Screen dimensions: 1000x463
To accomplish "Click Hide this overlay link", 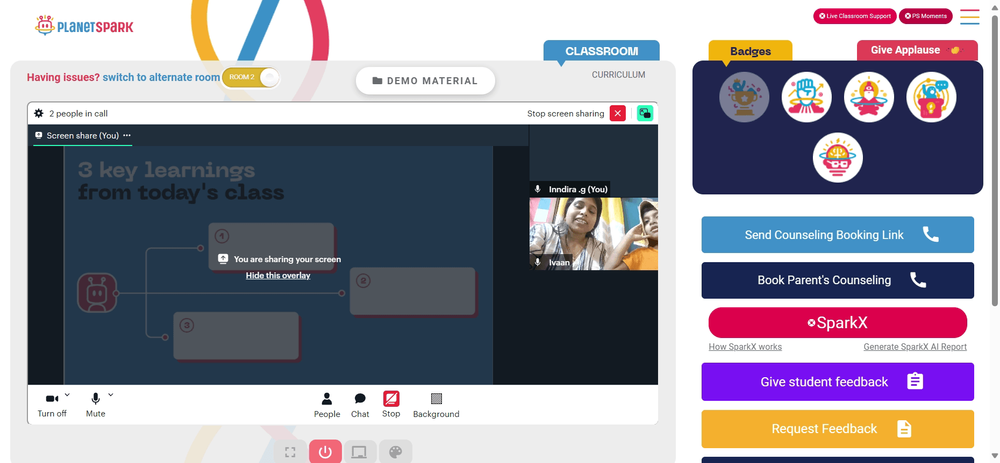I will click(x=278, y=276).
